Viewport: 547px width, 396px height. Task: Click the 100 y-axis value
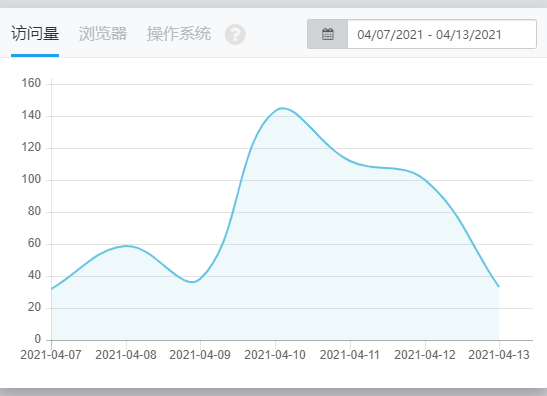(x=31, y=179)
